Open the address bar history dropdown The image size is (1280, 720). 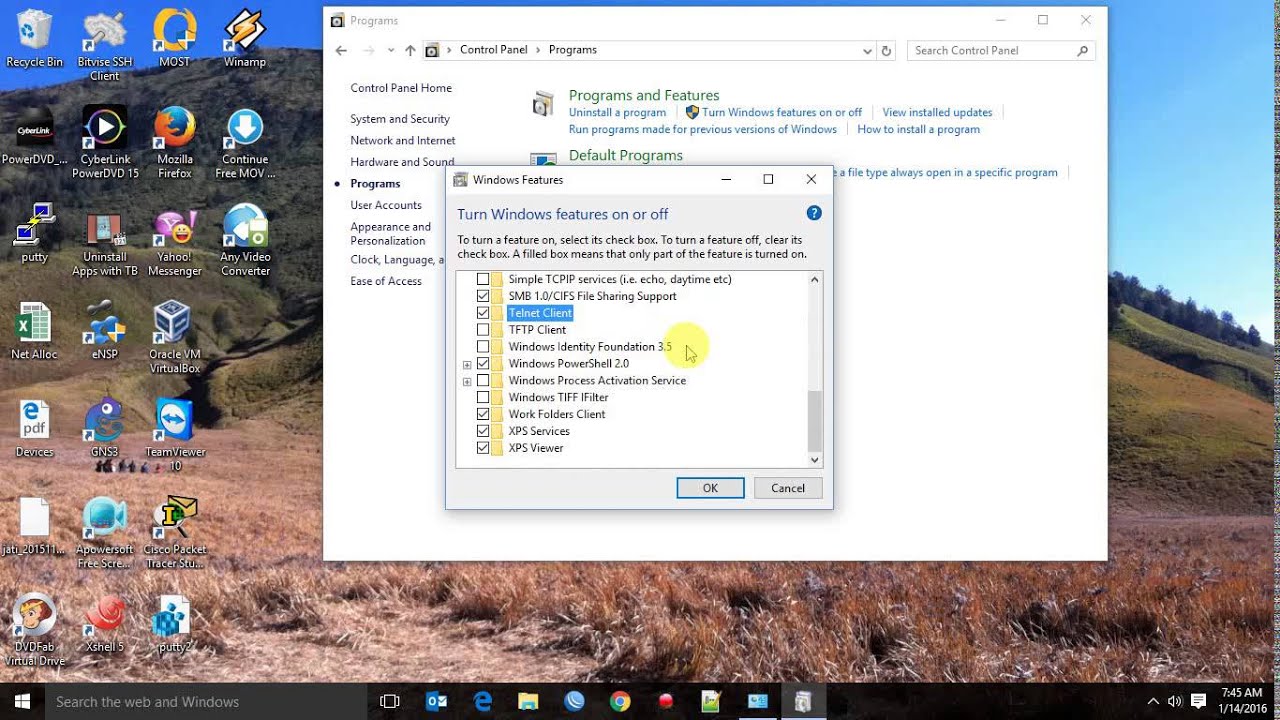point(867,50)
